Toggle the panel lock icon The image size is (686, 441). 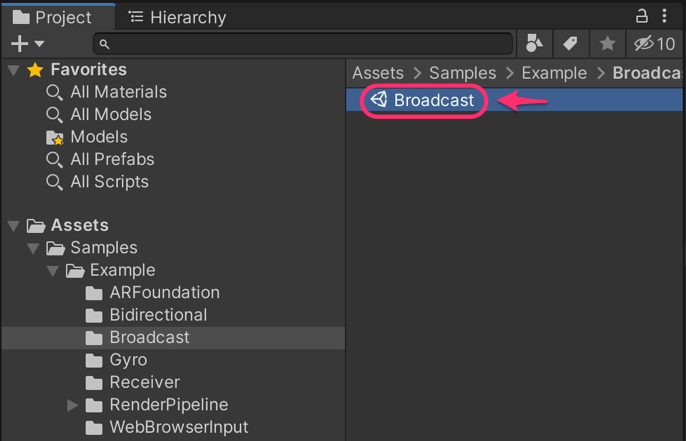click(642, 16)
